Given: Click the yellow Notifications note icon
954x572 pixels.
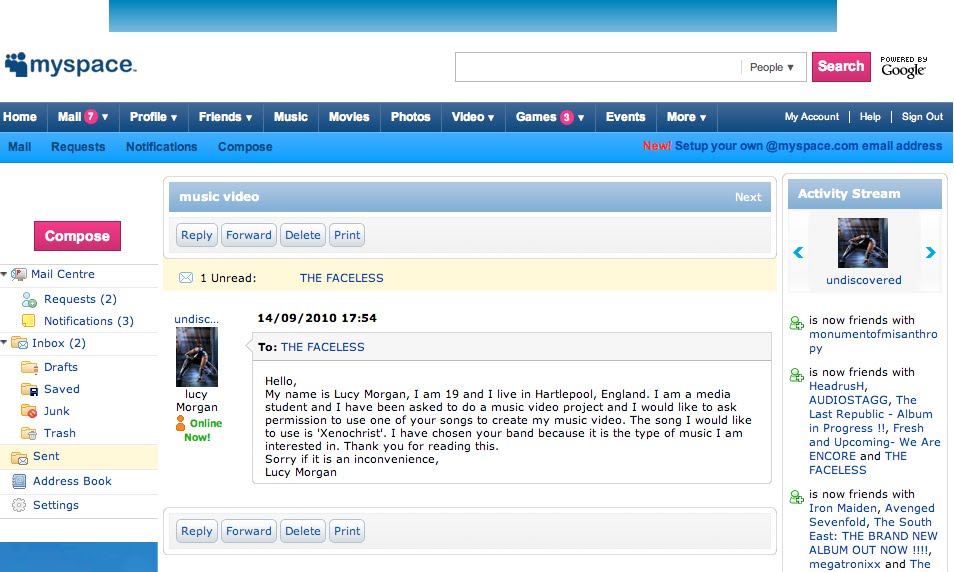Looking at the screenshot, I should click(29, 321).
